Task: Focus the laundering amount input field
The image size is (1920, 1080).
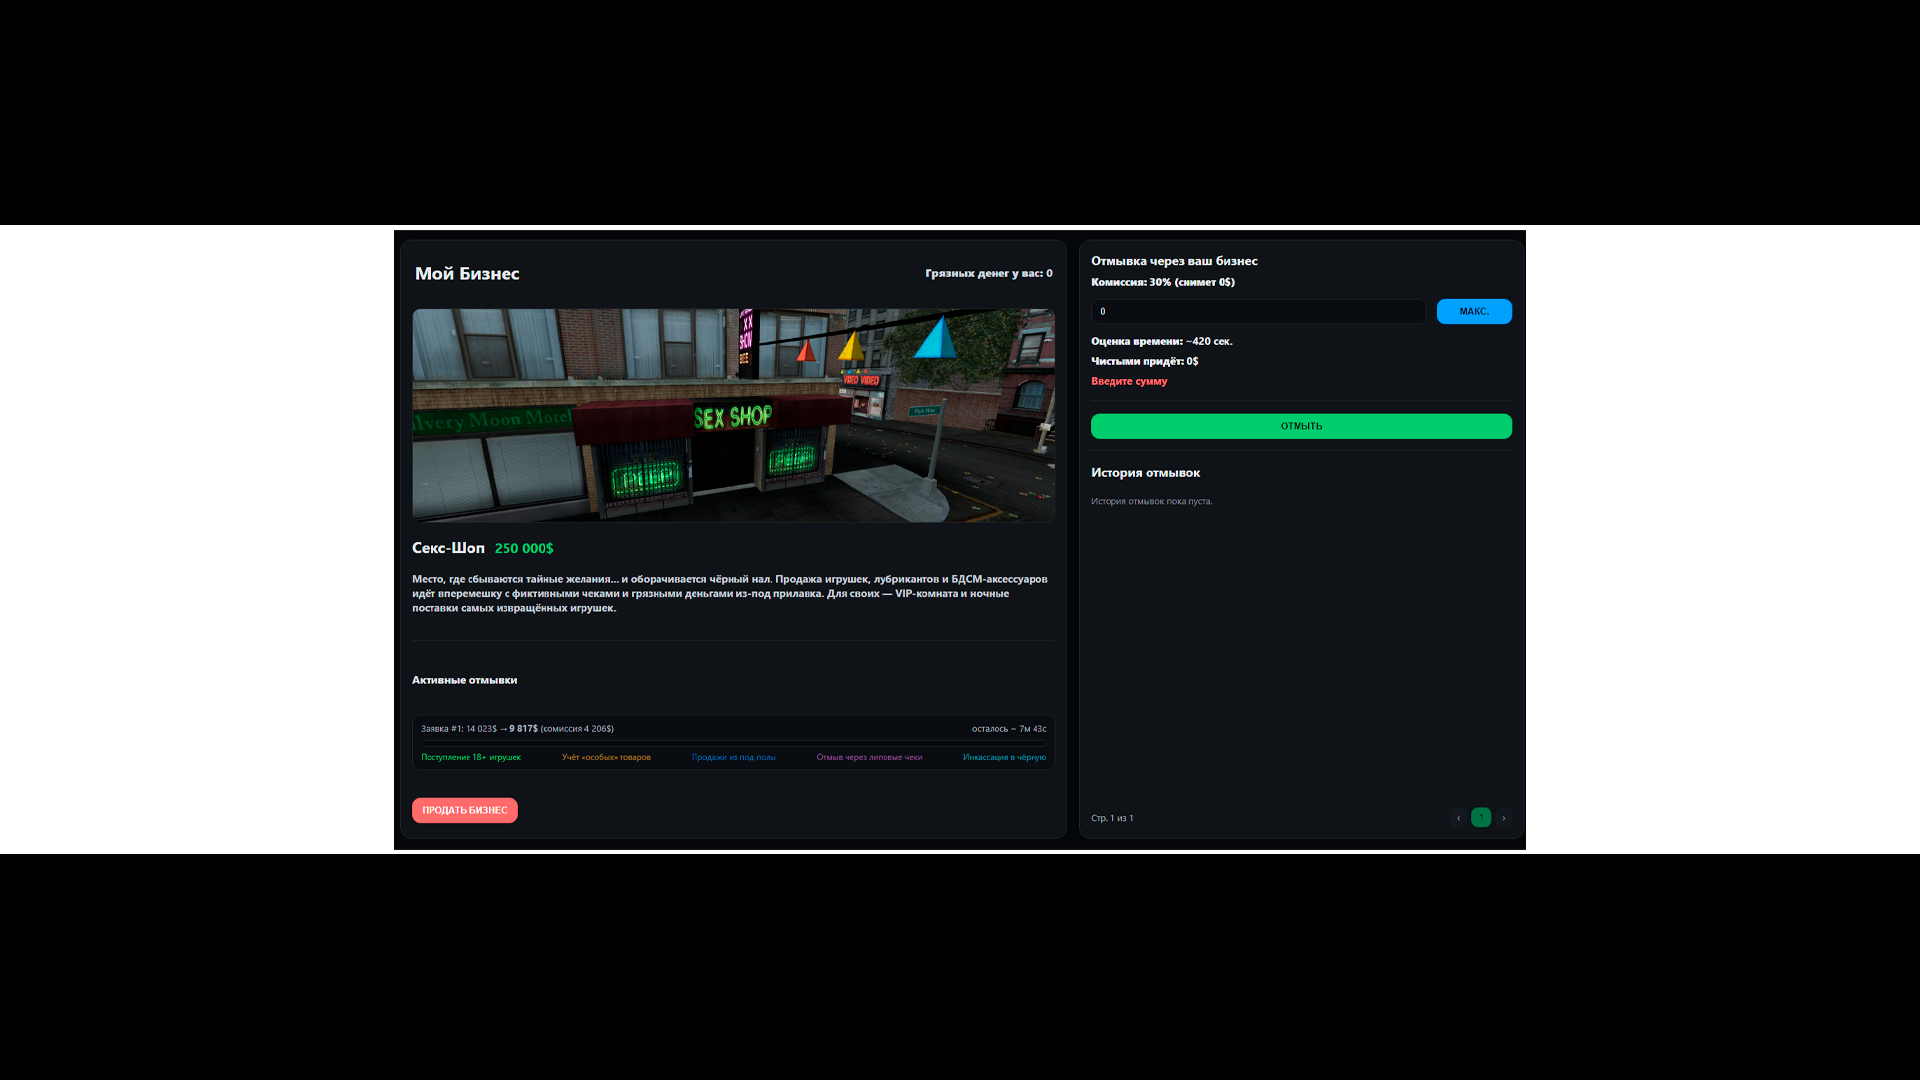Action: coord(1258,312)
